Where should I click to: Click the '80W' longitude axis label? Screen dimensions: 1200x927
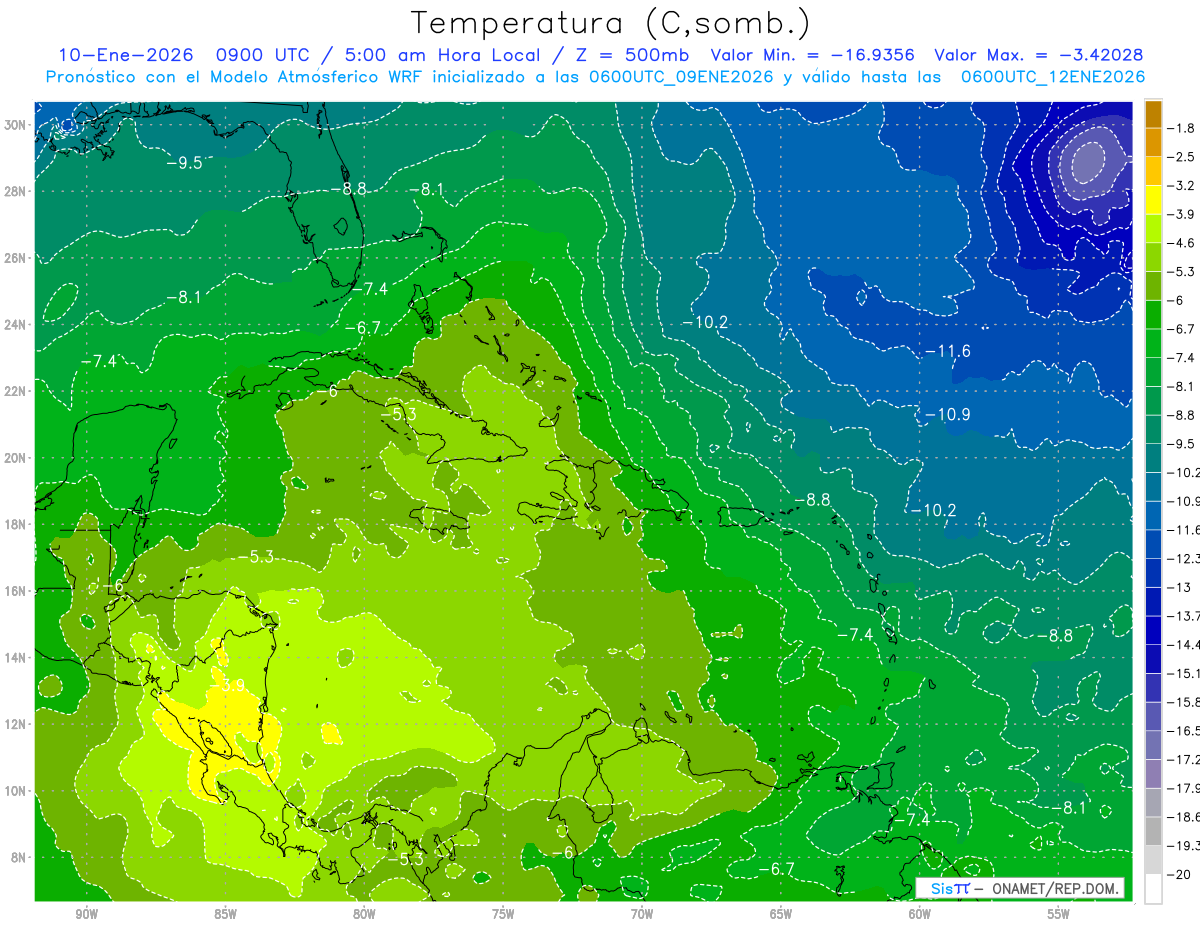pos(364,915)
